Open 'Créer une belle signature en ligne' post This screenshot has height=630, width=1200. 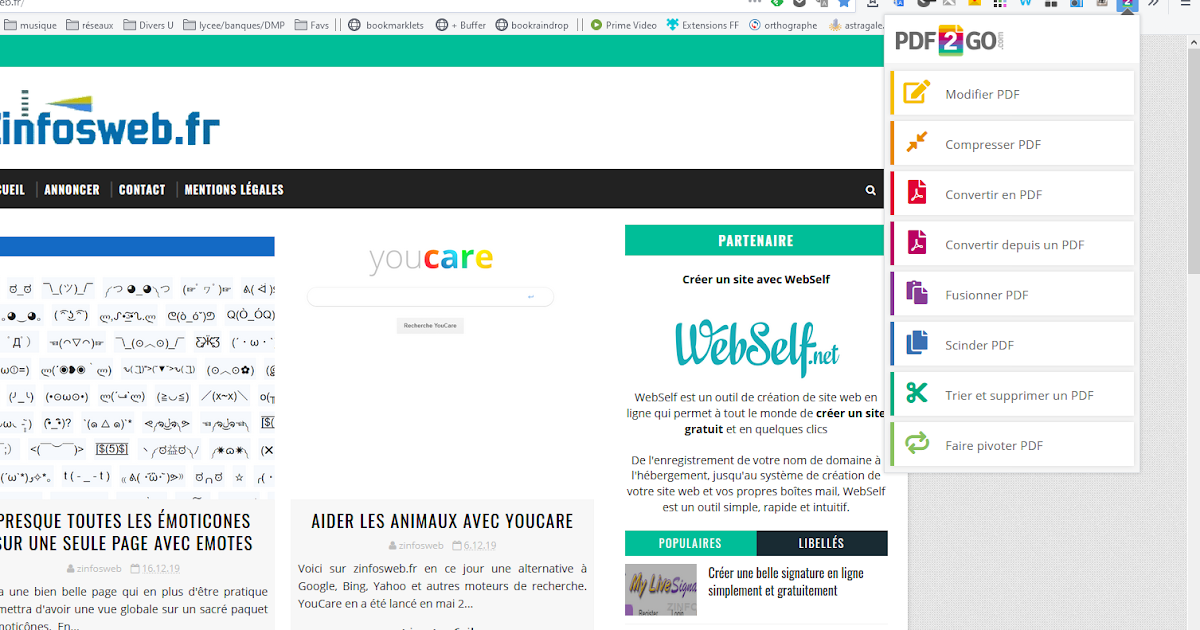[786, 581]
